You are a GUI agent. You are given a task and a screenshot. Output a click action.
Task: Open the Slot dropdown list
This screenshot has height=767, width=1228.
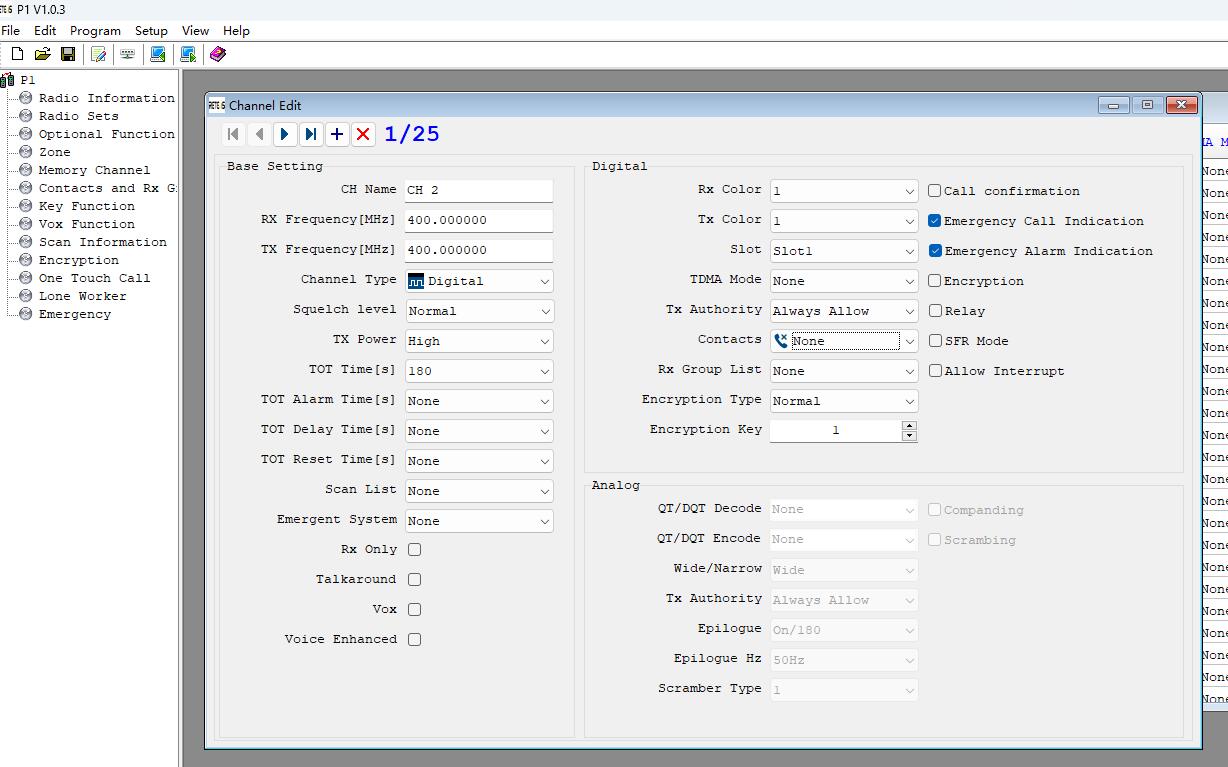pos(844,251)
